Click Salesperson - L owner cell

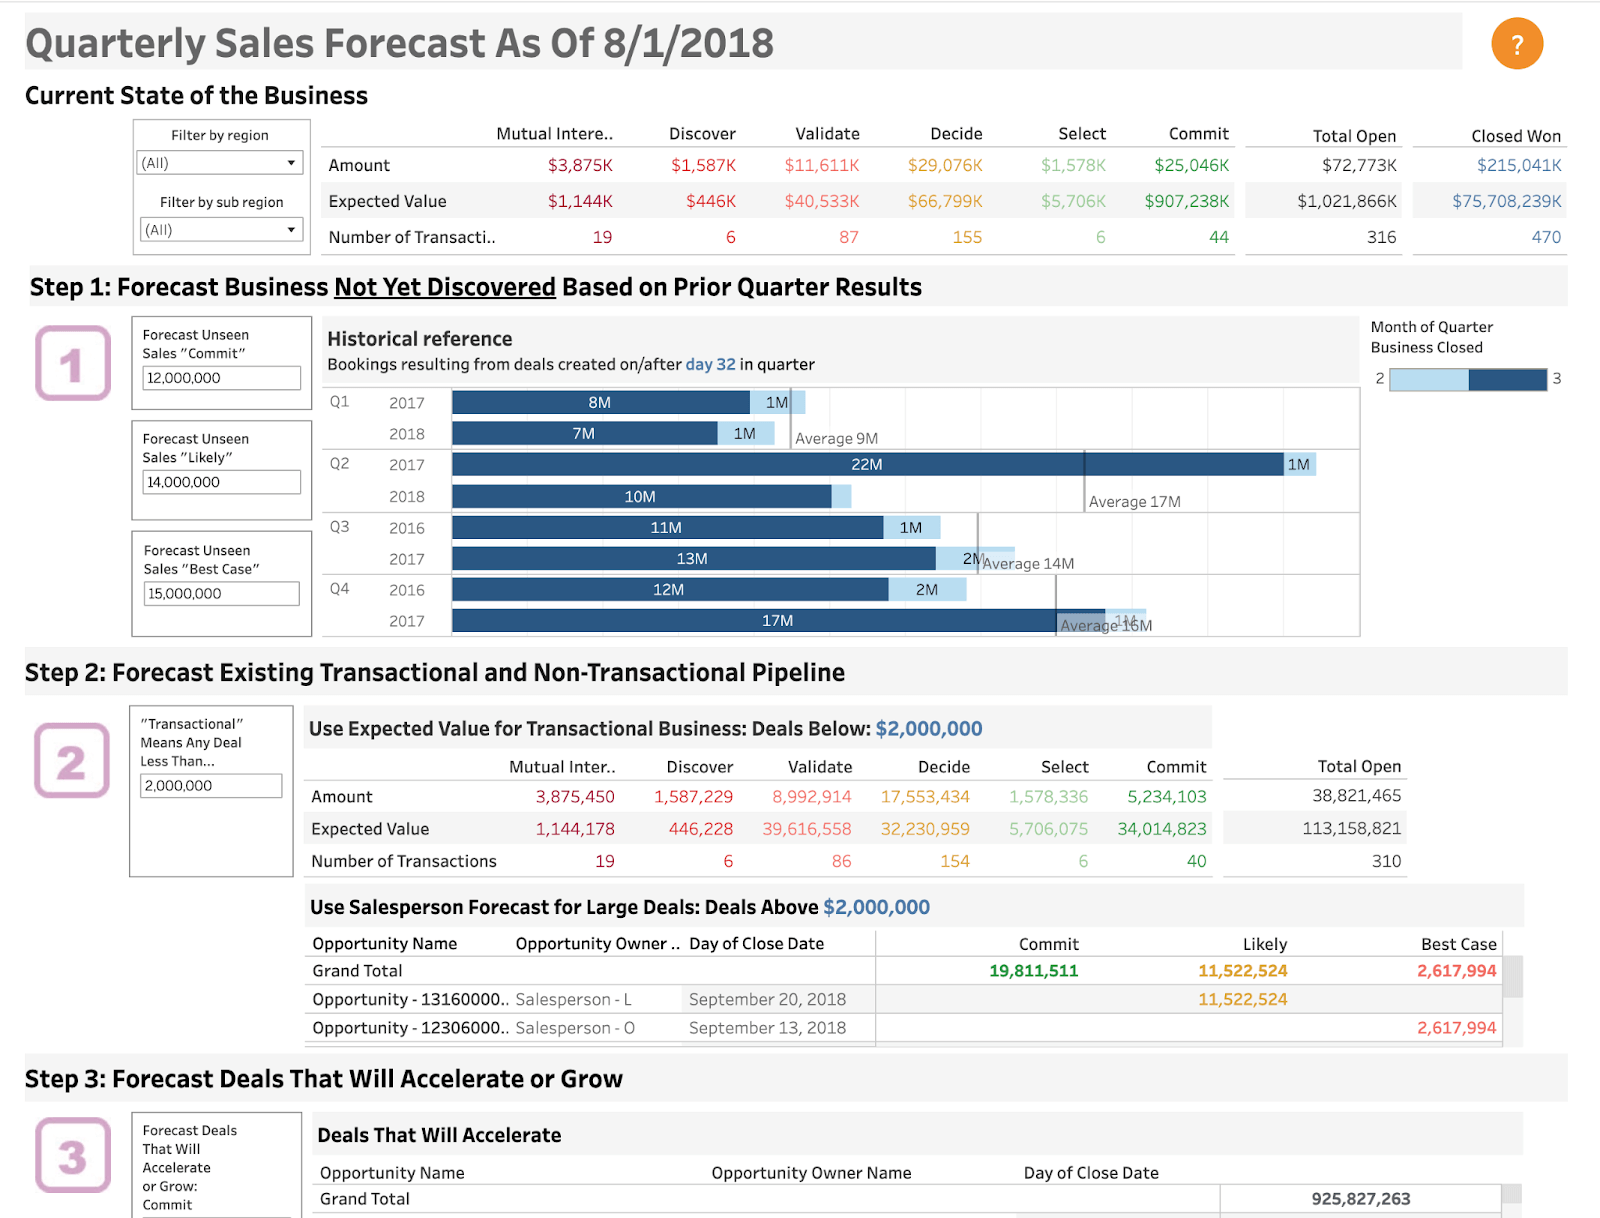[x=574, y=999]
